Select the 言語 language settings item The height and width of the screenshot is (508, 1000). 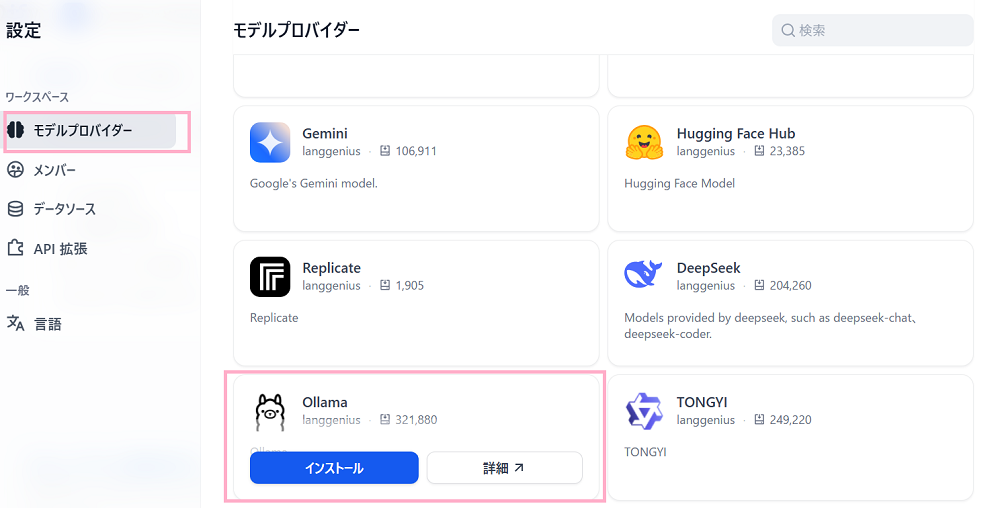[x=47, y=324]
